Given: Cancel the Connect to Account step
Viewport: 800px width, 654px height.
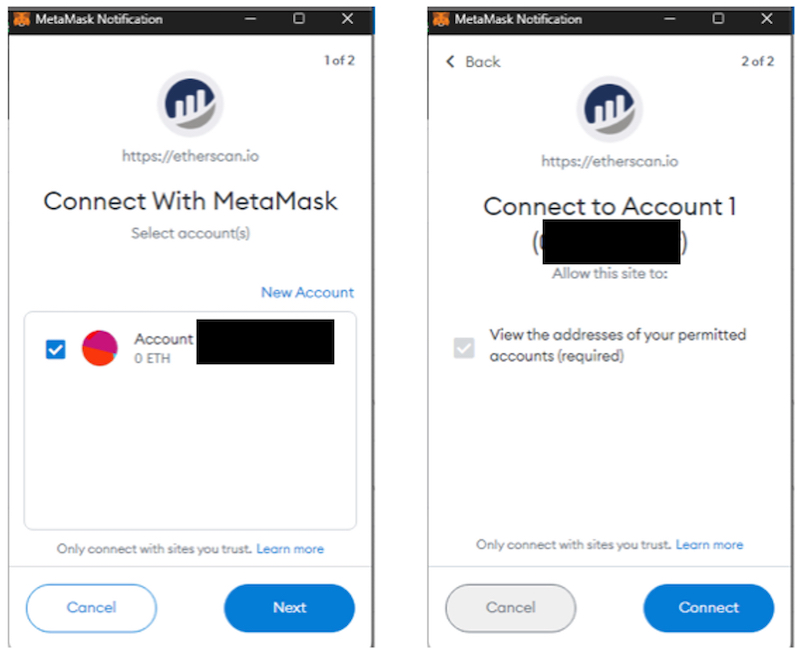Looking at the screenshot, I should [510, 607].
